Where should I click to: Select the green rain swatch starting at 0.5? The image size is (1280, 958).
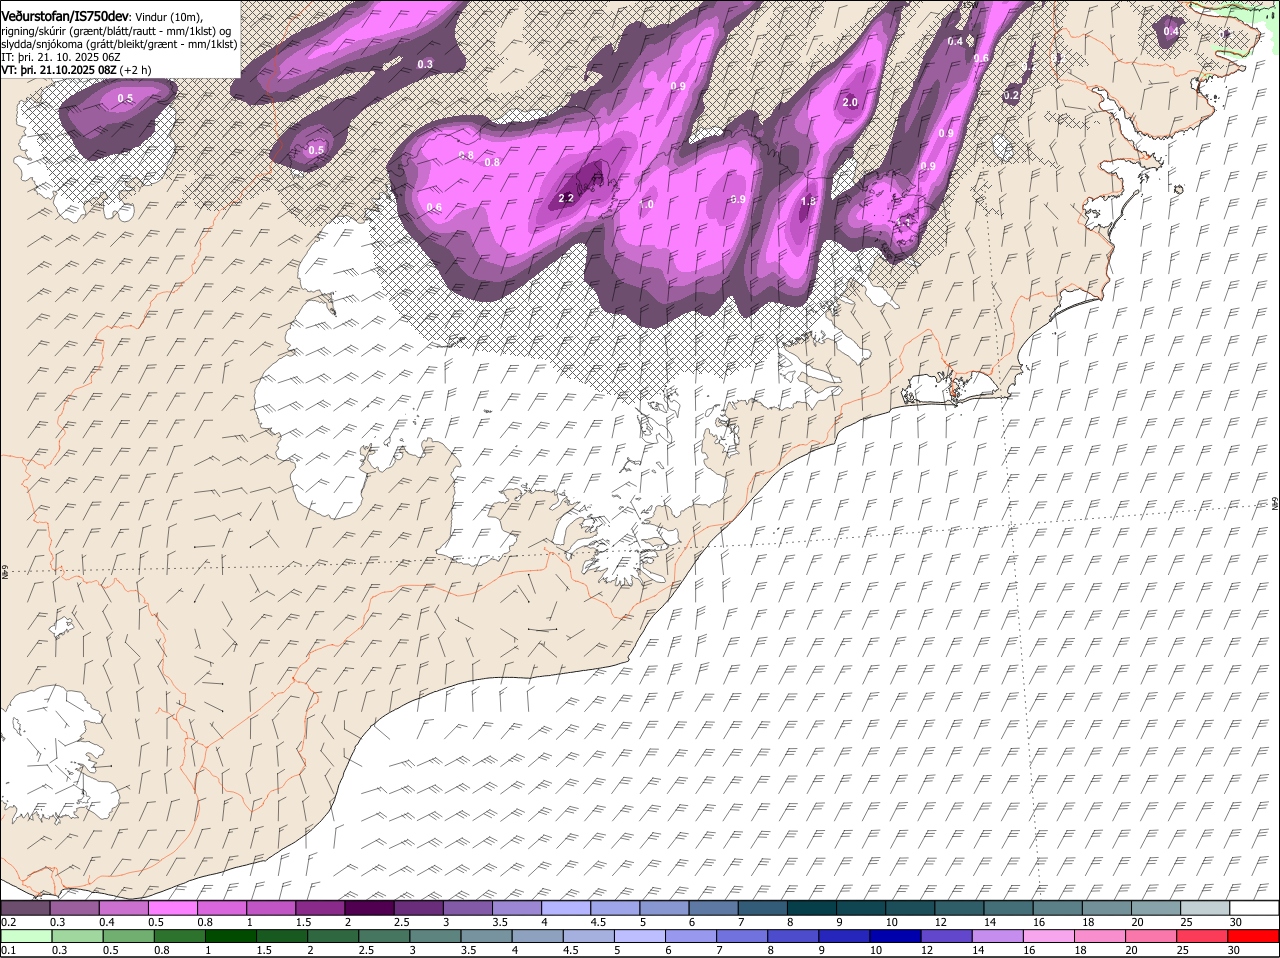tap(128, 936)
